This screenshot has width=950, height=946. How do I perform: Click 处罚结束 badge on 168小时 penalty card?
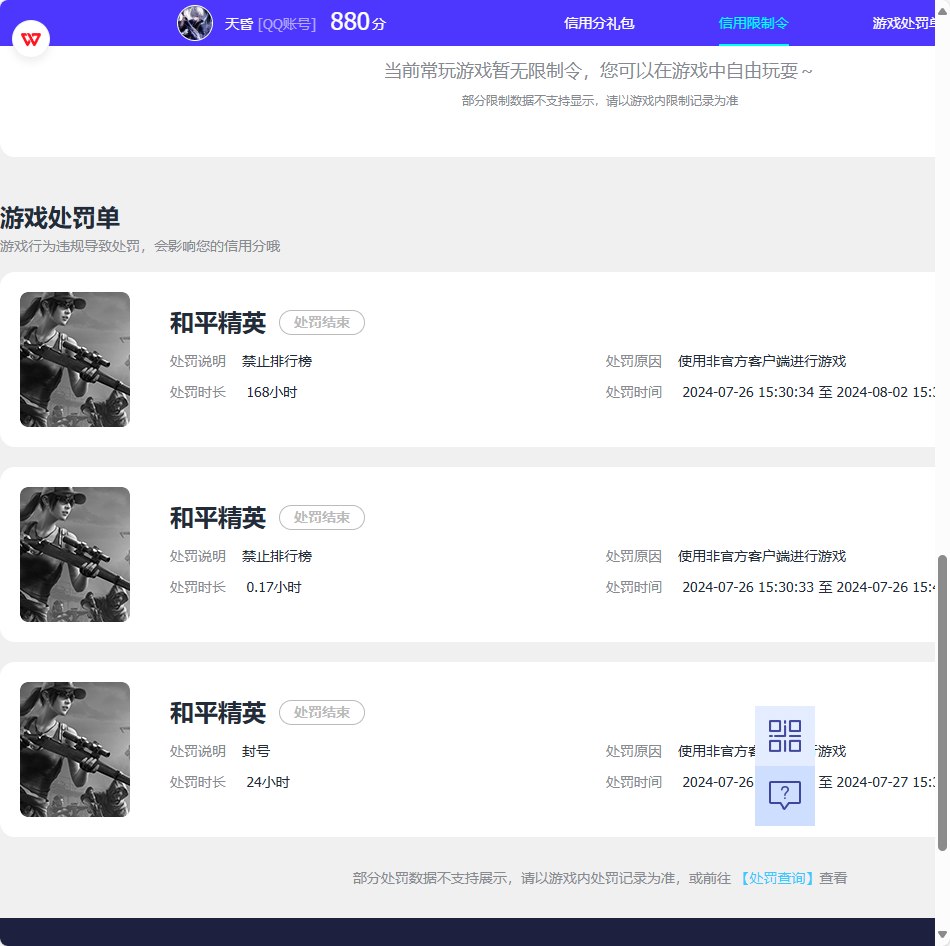(x=322, y=322)
